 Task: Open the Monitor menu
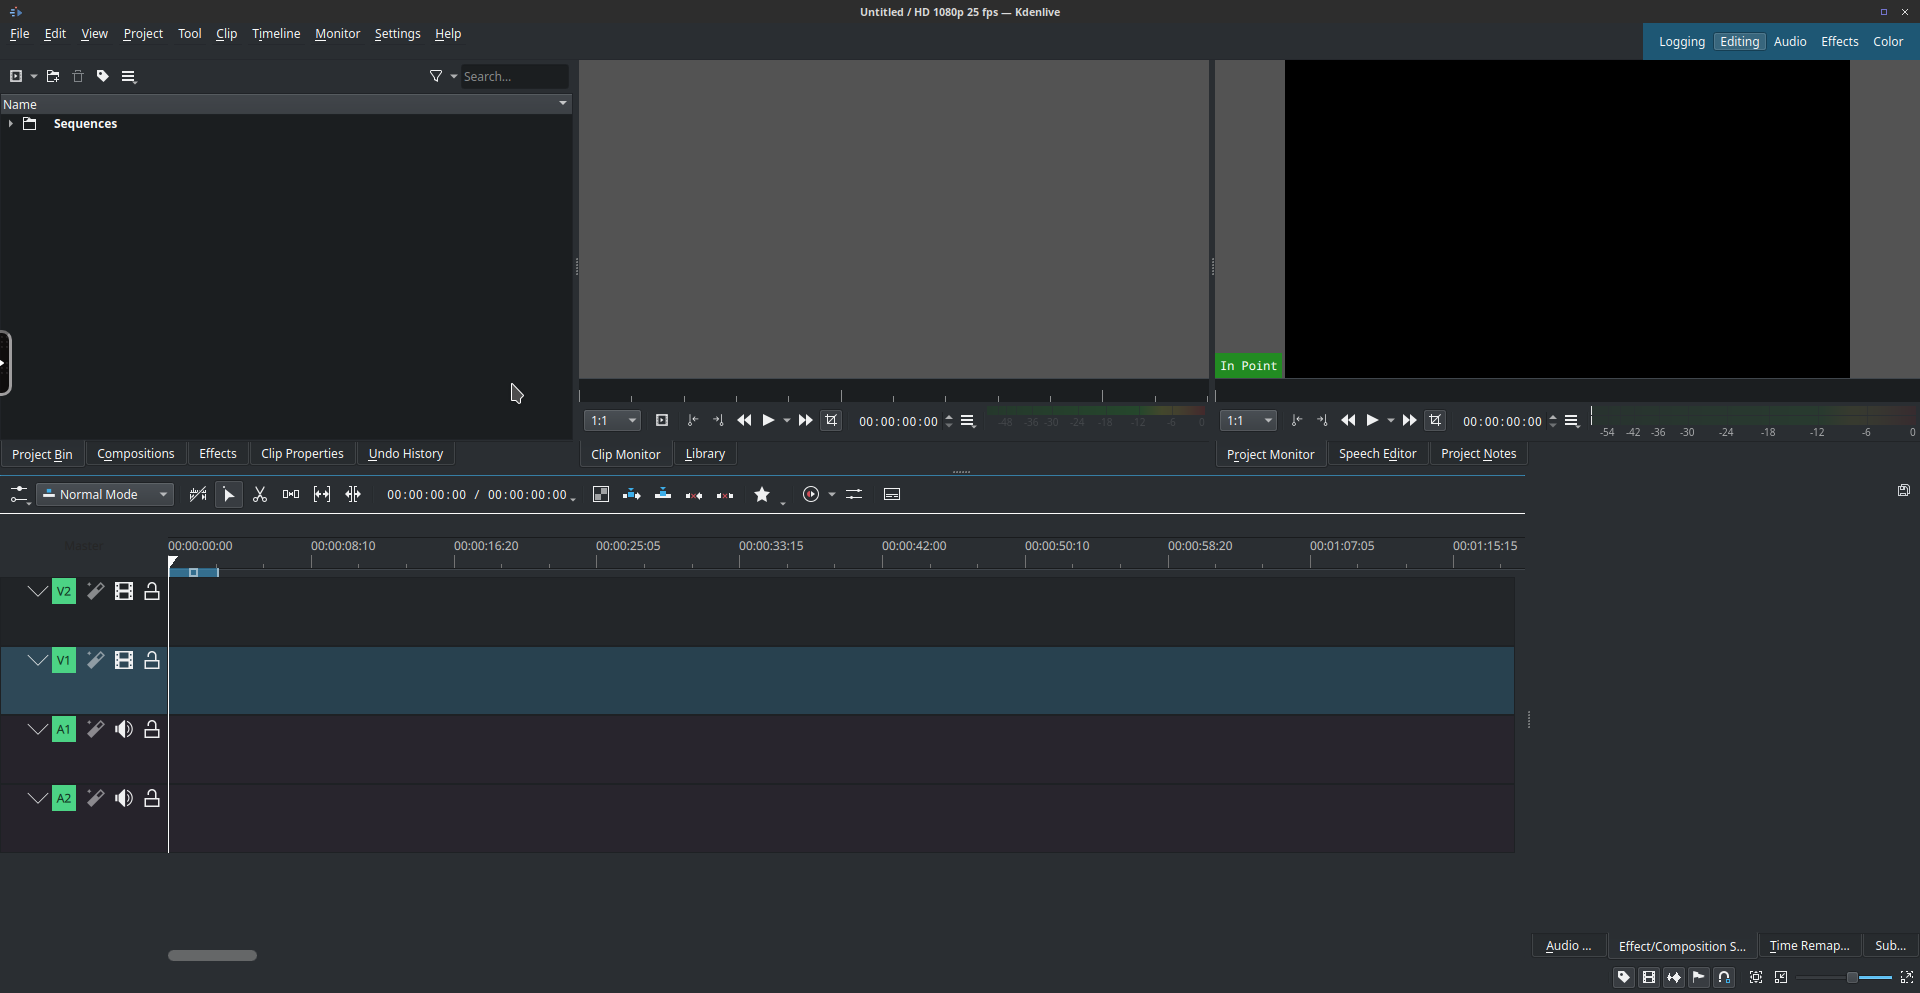(x=337, y=34)
